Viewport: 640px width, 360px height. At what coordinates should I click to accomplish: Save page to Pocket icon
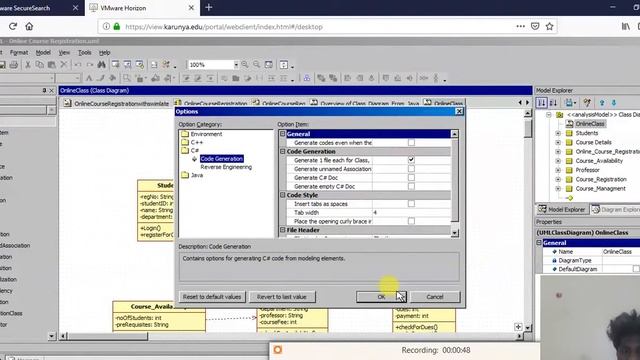point(535,27)
